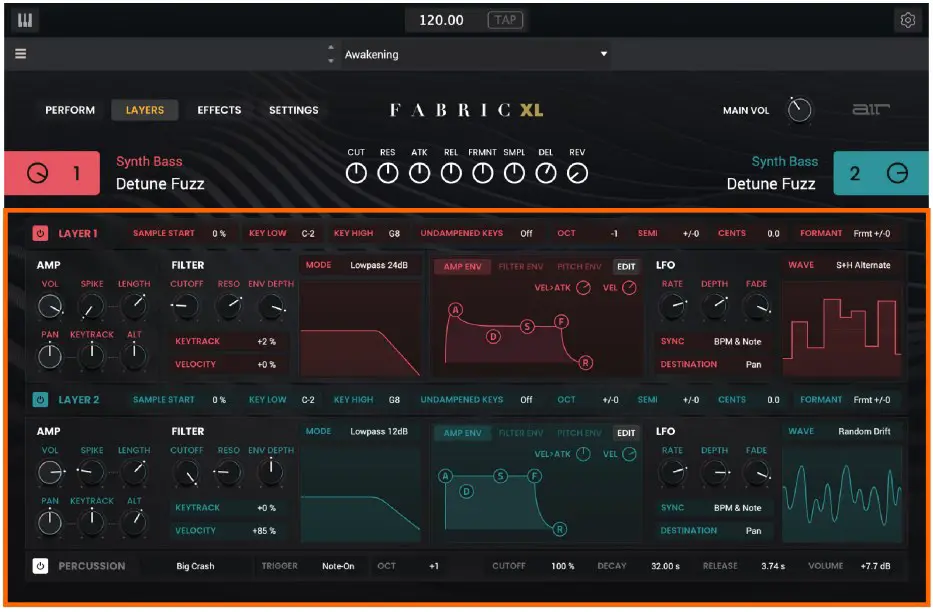This screenshot has width=933, height=612.
Task: Click the FRMNT macro knob
Action: coord(482,174)
